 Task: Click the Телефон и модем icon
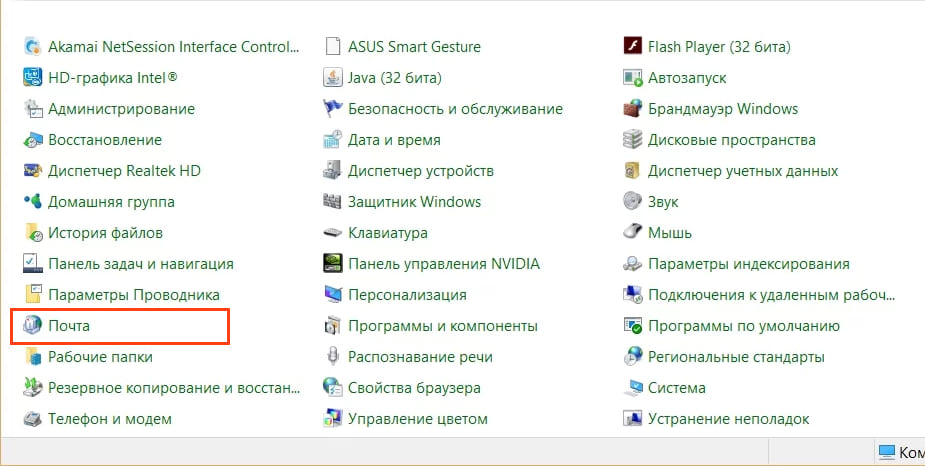(x=32, y=419)
